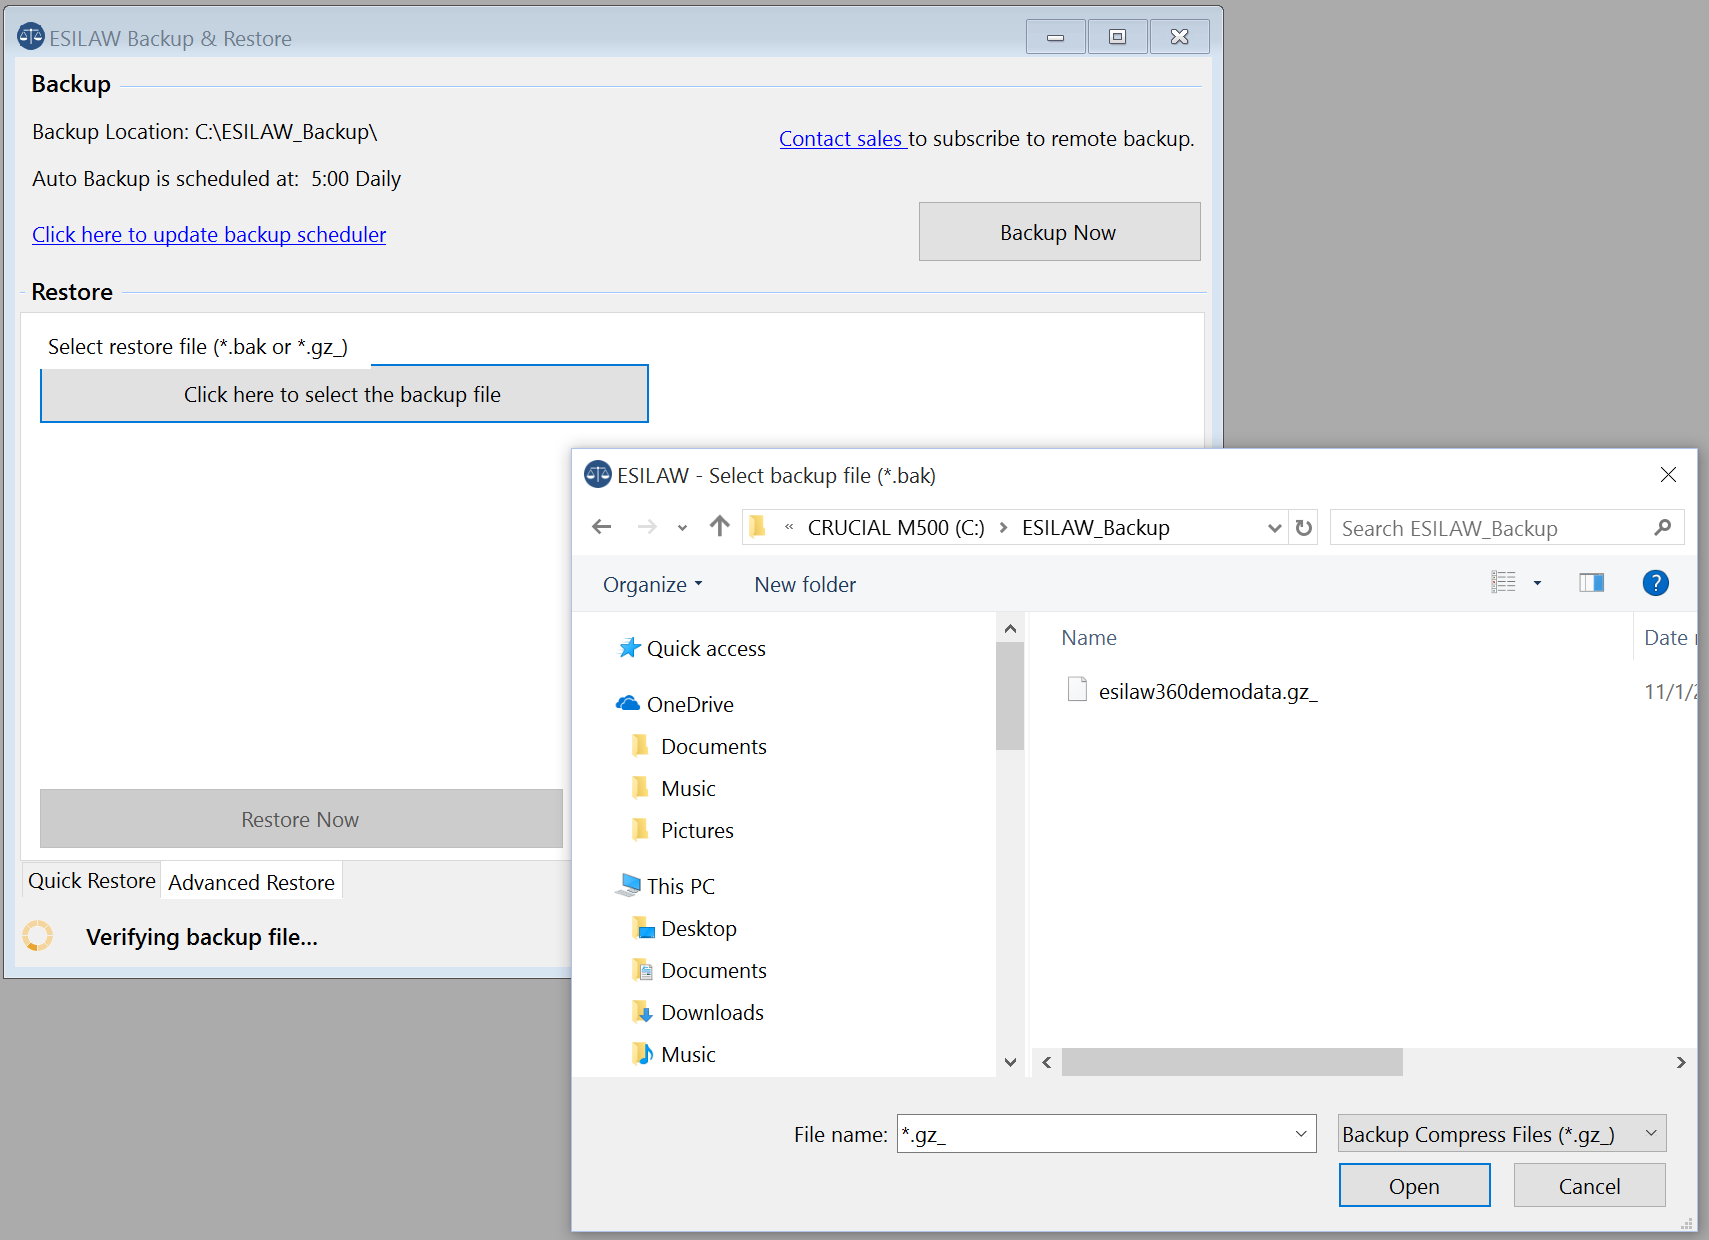Click the update backup scheduler link
The height and width of the screenshot is (1240, 1709).
pos(209,234)
